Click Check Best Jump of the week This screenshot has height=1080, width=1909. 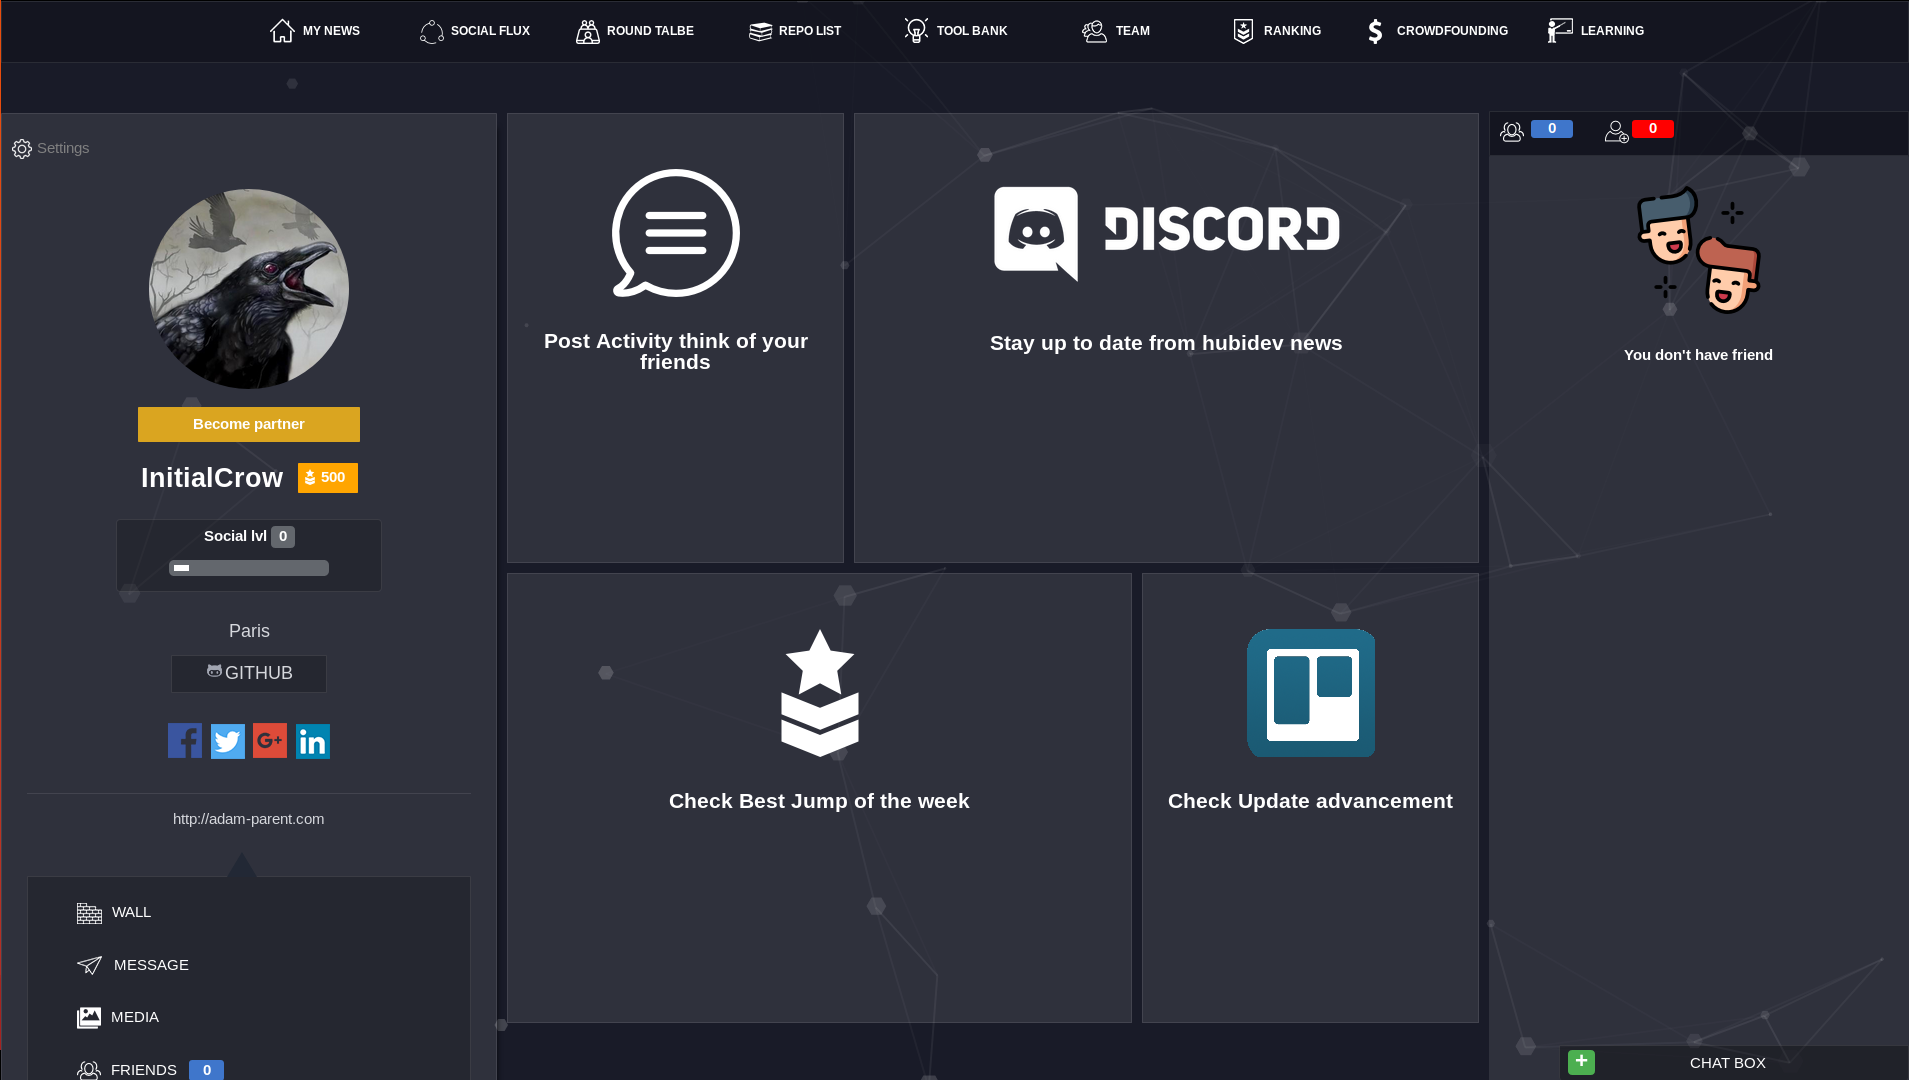[x=819, y=801]
